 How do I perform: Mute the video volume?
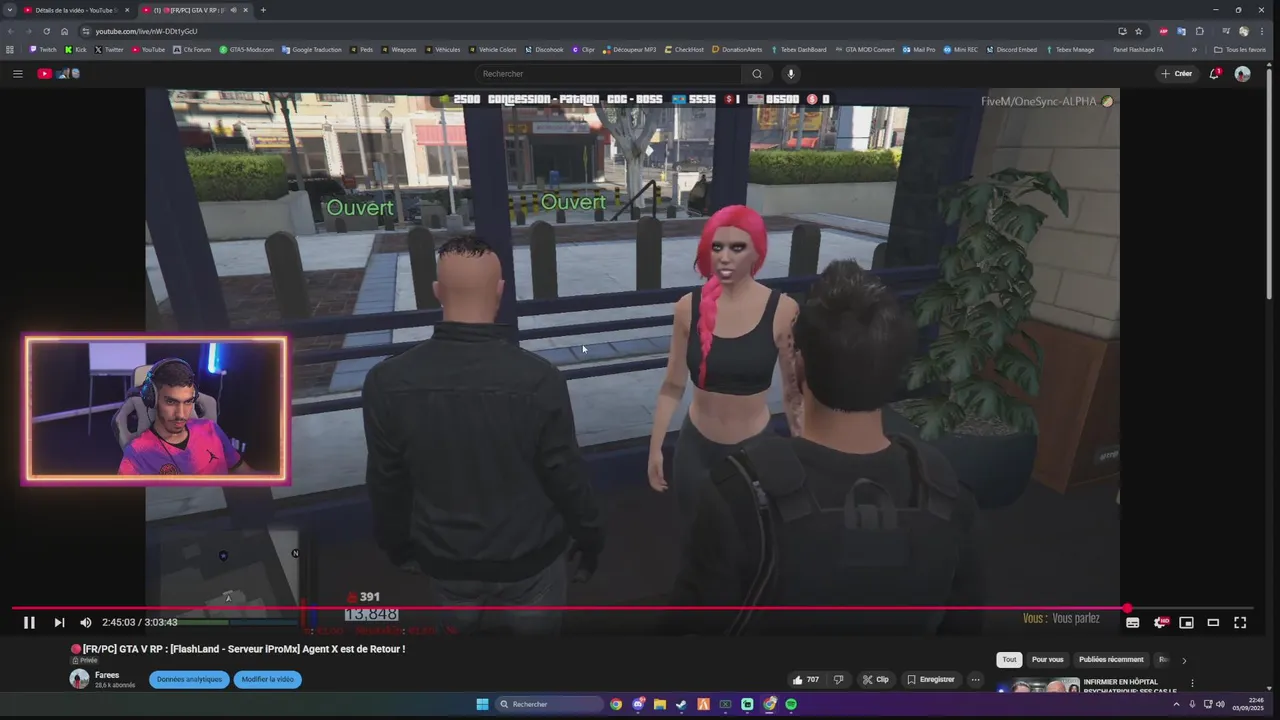click(86, 622)
